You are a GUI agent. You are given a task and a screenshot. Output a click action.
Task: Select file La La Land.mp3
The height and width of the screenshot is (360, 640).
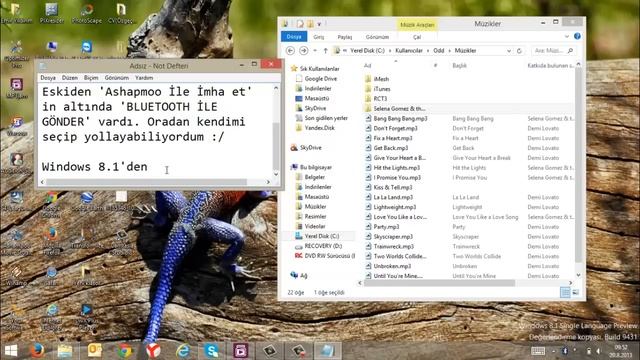(393, 197)
